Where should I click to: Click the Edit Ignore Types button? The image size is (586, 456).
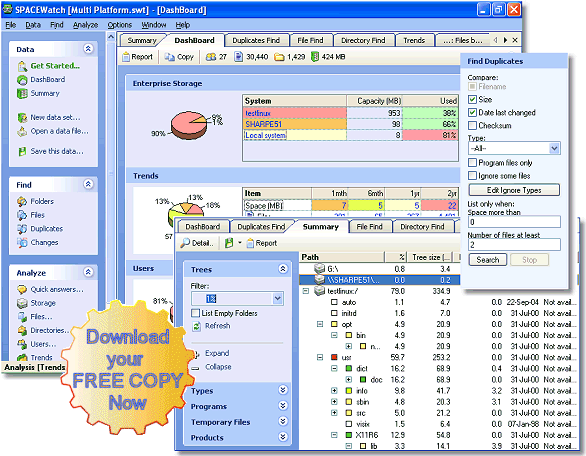[514, 190]
